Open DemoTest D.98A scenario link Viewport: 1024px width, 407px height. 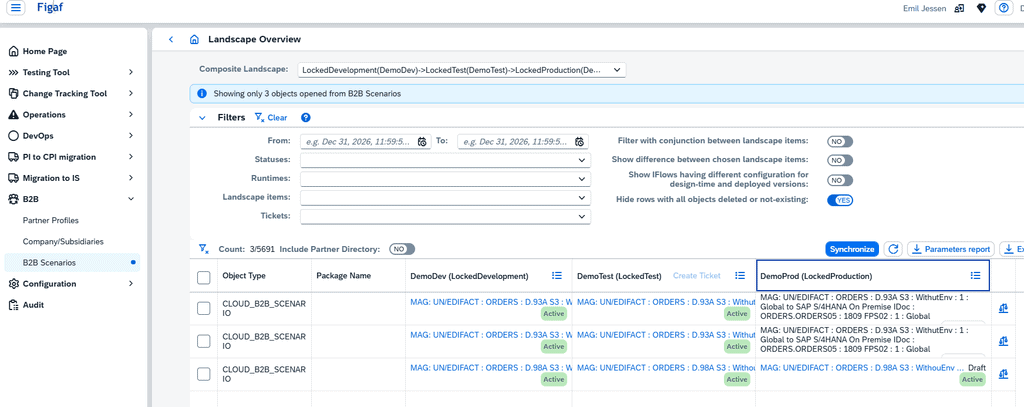point(666,368)
